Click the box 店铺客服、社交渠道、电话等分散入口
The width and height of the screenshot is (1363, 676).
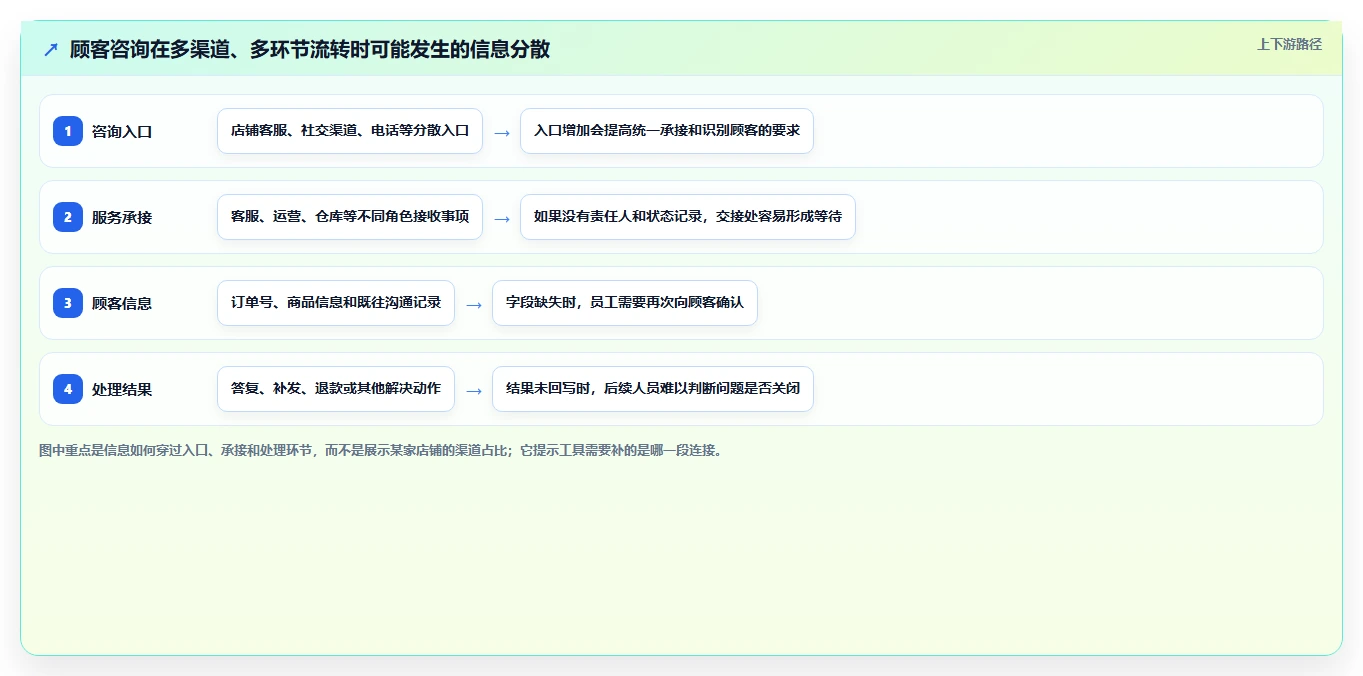350,131
